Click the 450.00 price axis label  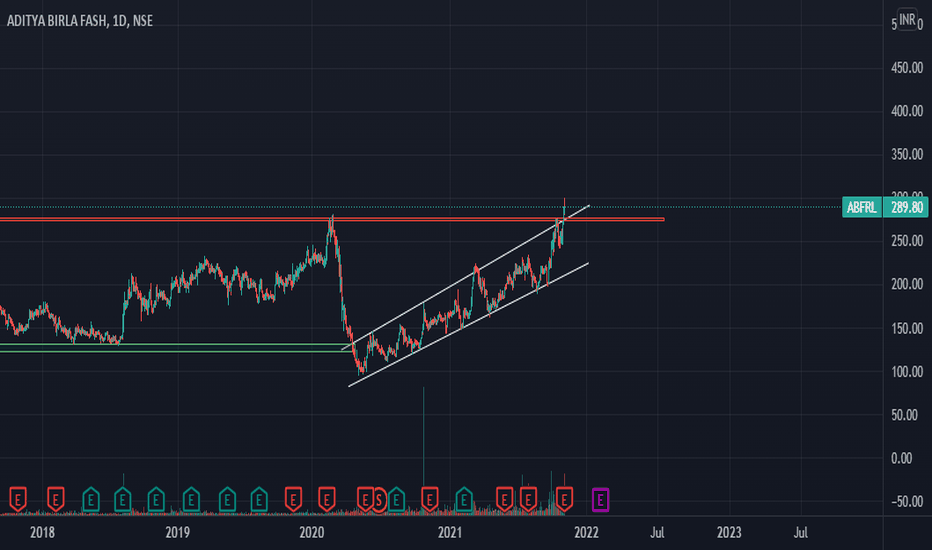click(x=907, y=68)
